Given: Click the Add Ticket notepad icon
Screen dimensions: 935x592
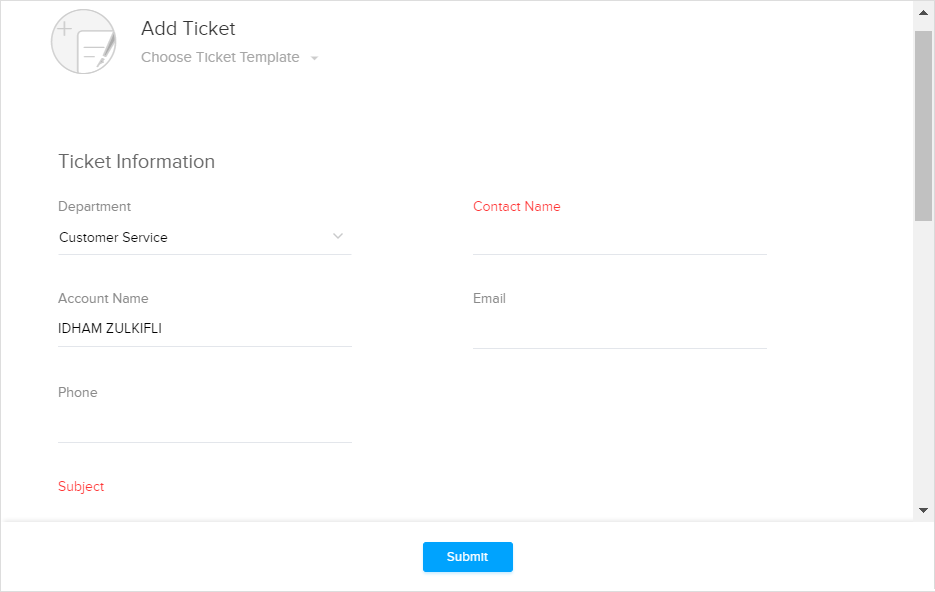Looking at the screenshot, I should click(84, 42).
